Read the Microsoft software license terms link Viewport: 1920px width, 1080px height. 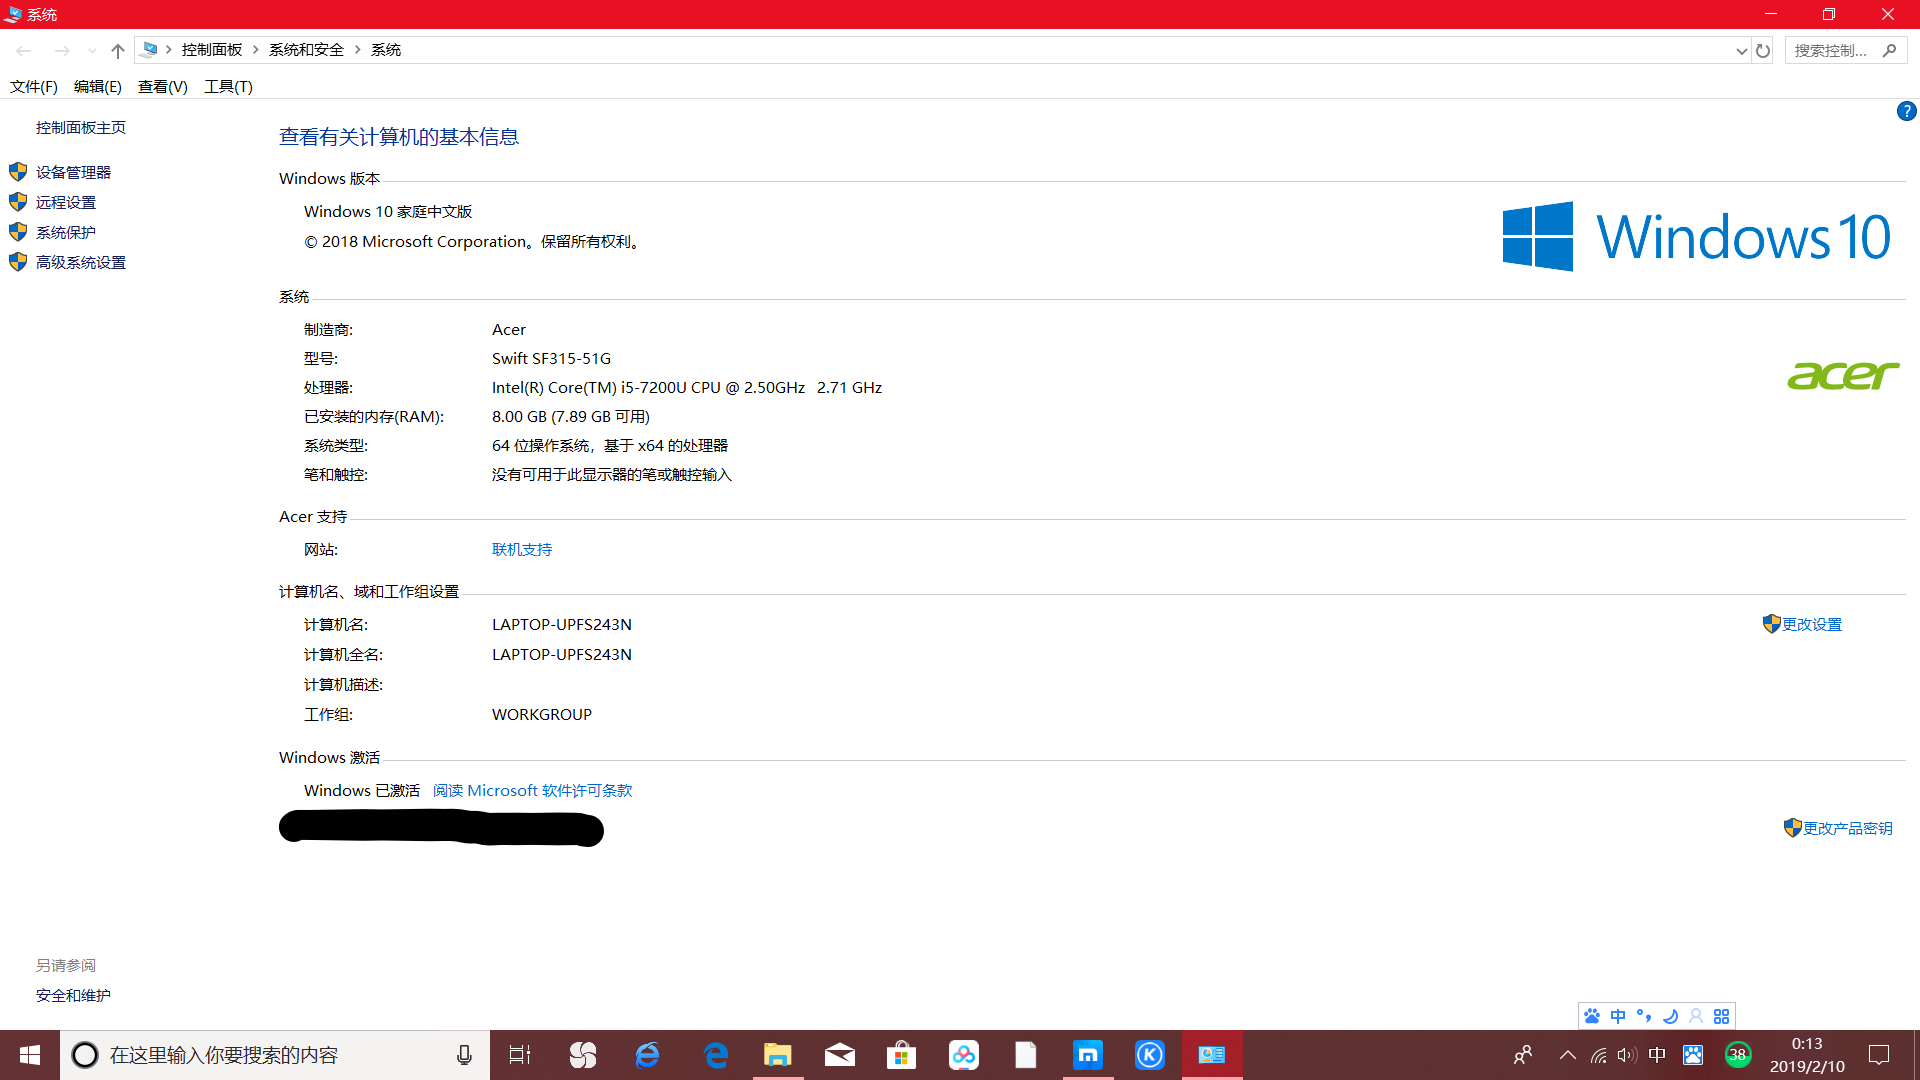532,790
